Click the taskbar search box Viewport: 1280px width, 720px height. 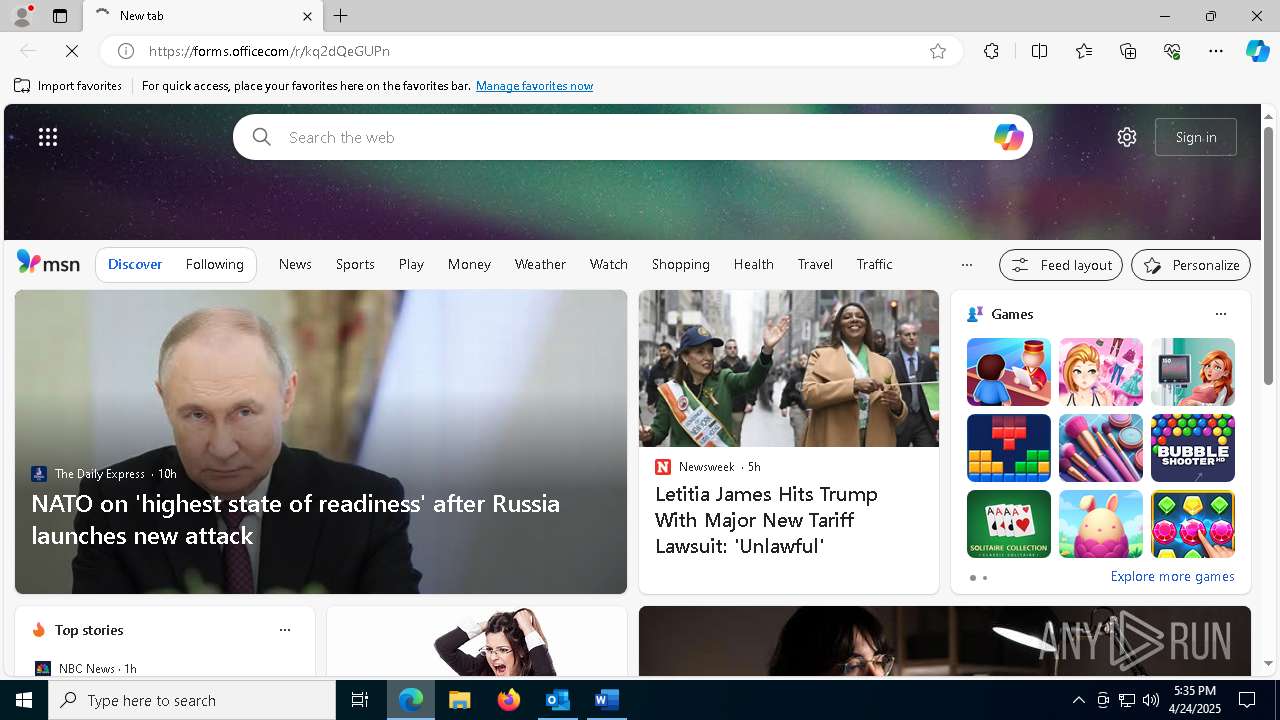pos(192,700)
